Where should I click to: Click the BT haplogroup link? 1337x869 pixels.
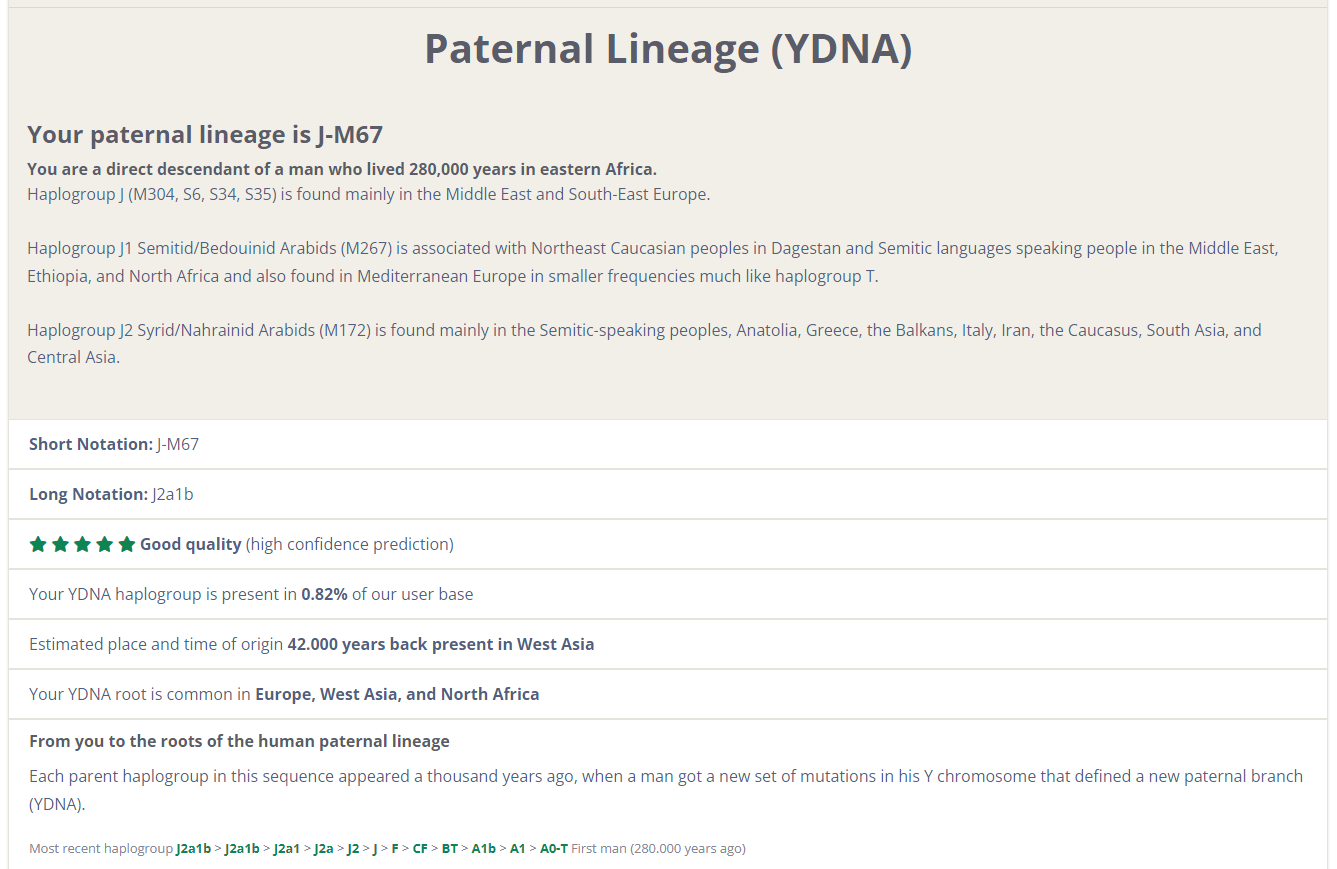(450, 848)
